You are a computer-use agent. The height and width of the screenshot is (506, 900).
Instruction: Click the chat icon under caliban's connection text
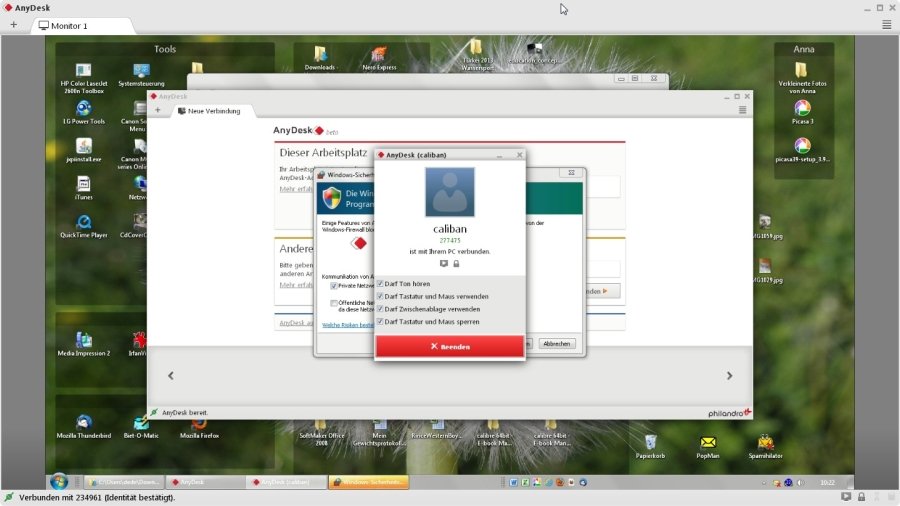(x=444, y=263)
